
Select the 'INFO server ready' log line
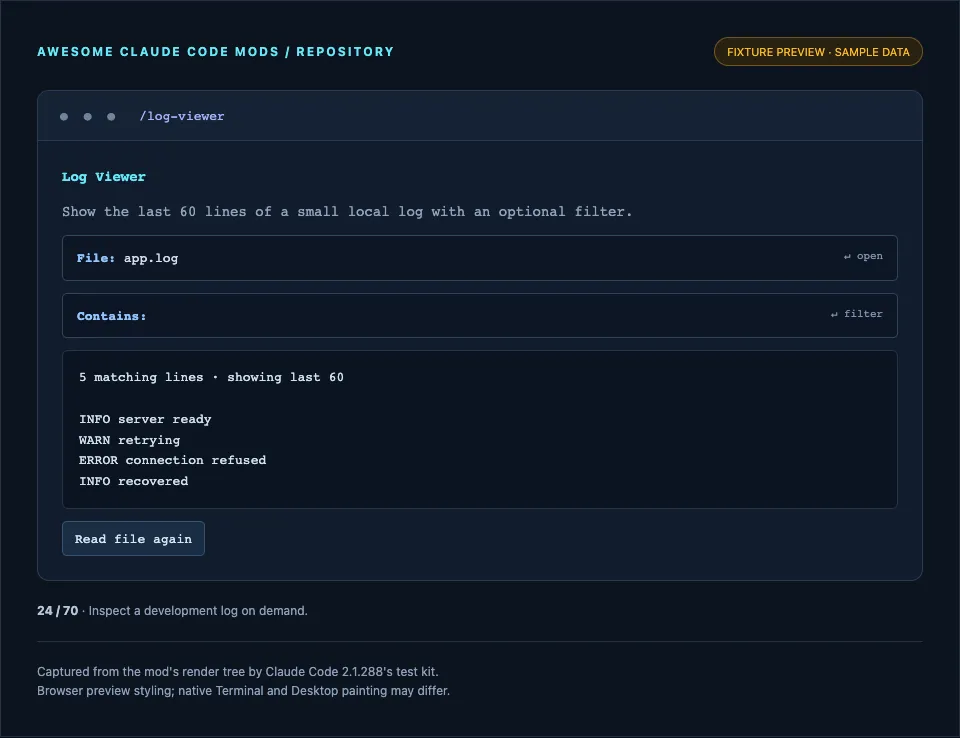(x=145, y=420)
